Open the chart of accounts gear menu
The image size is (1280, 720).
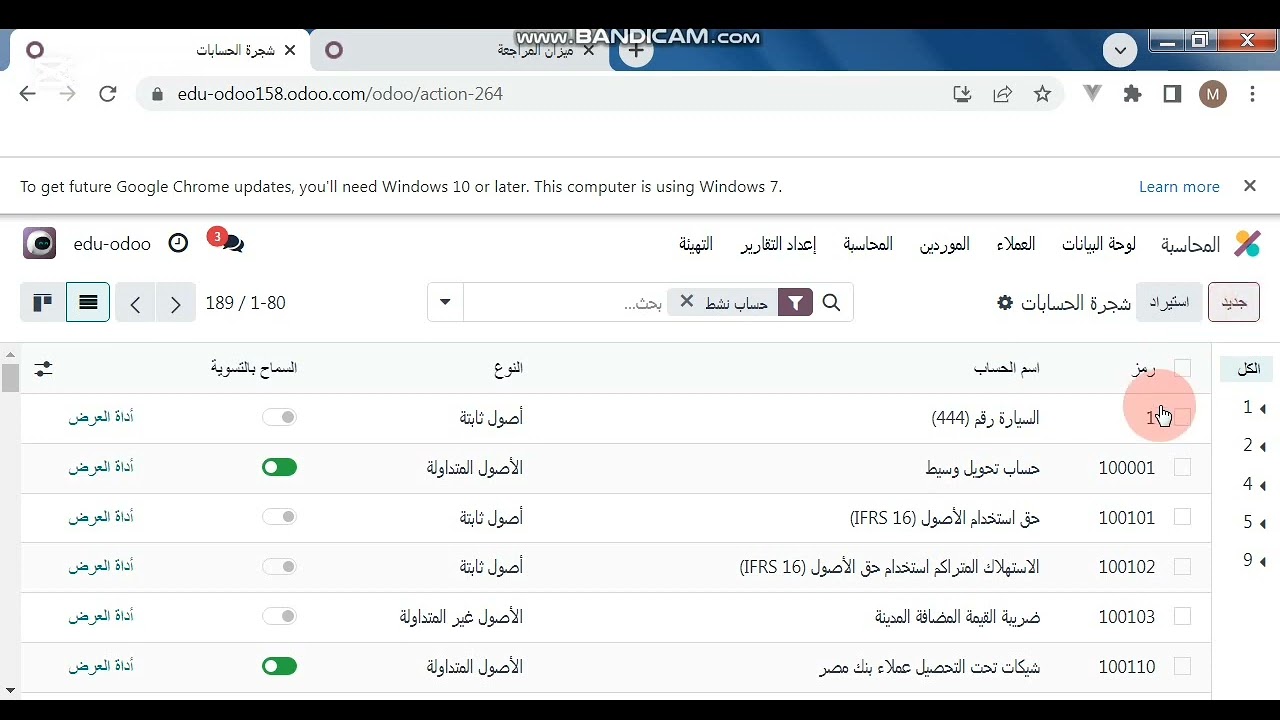click(1005, 303)
